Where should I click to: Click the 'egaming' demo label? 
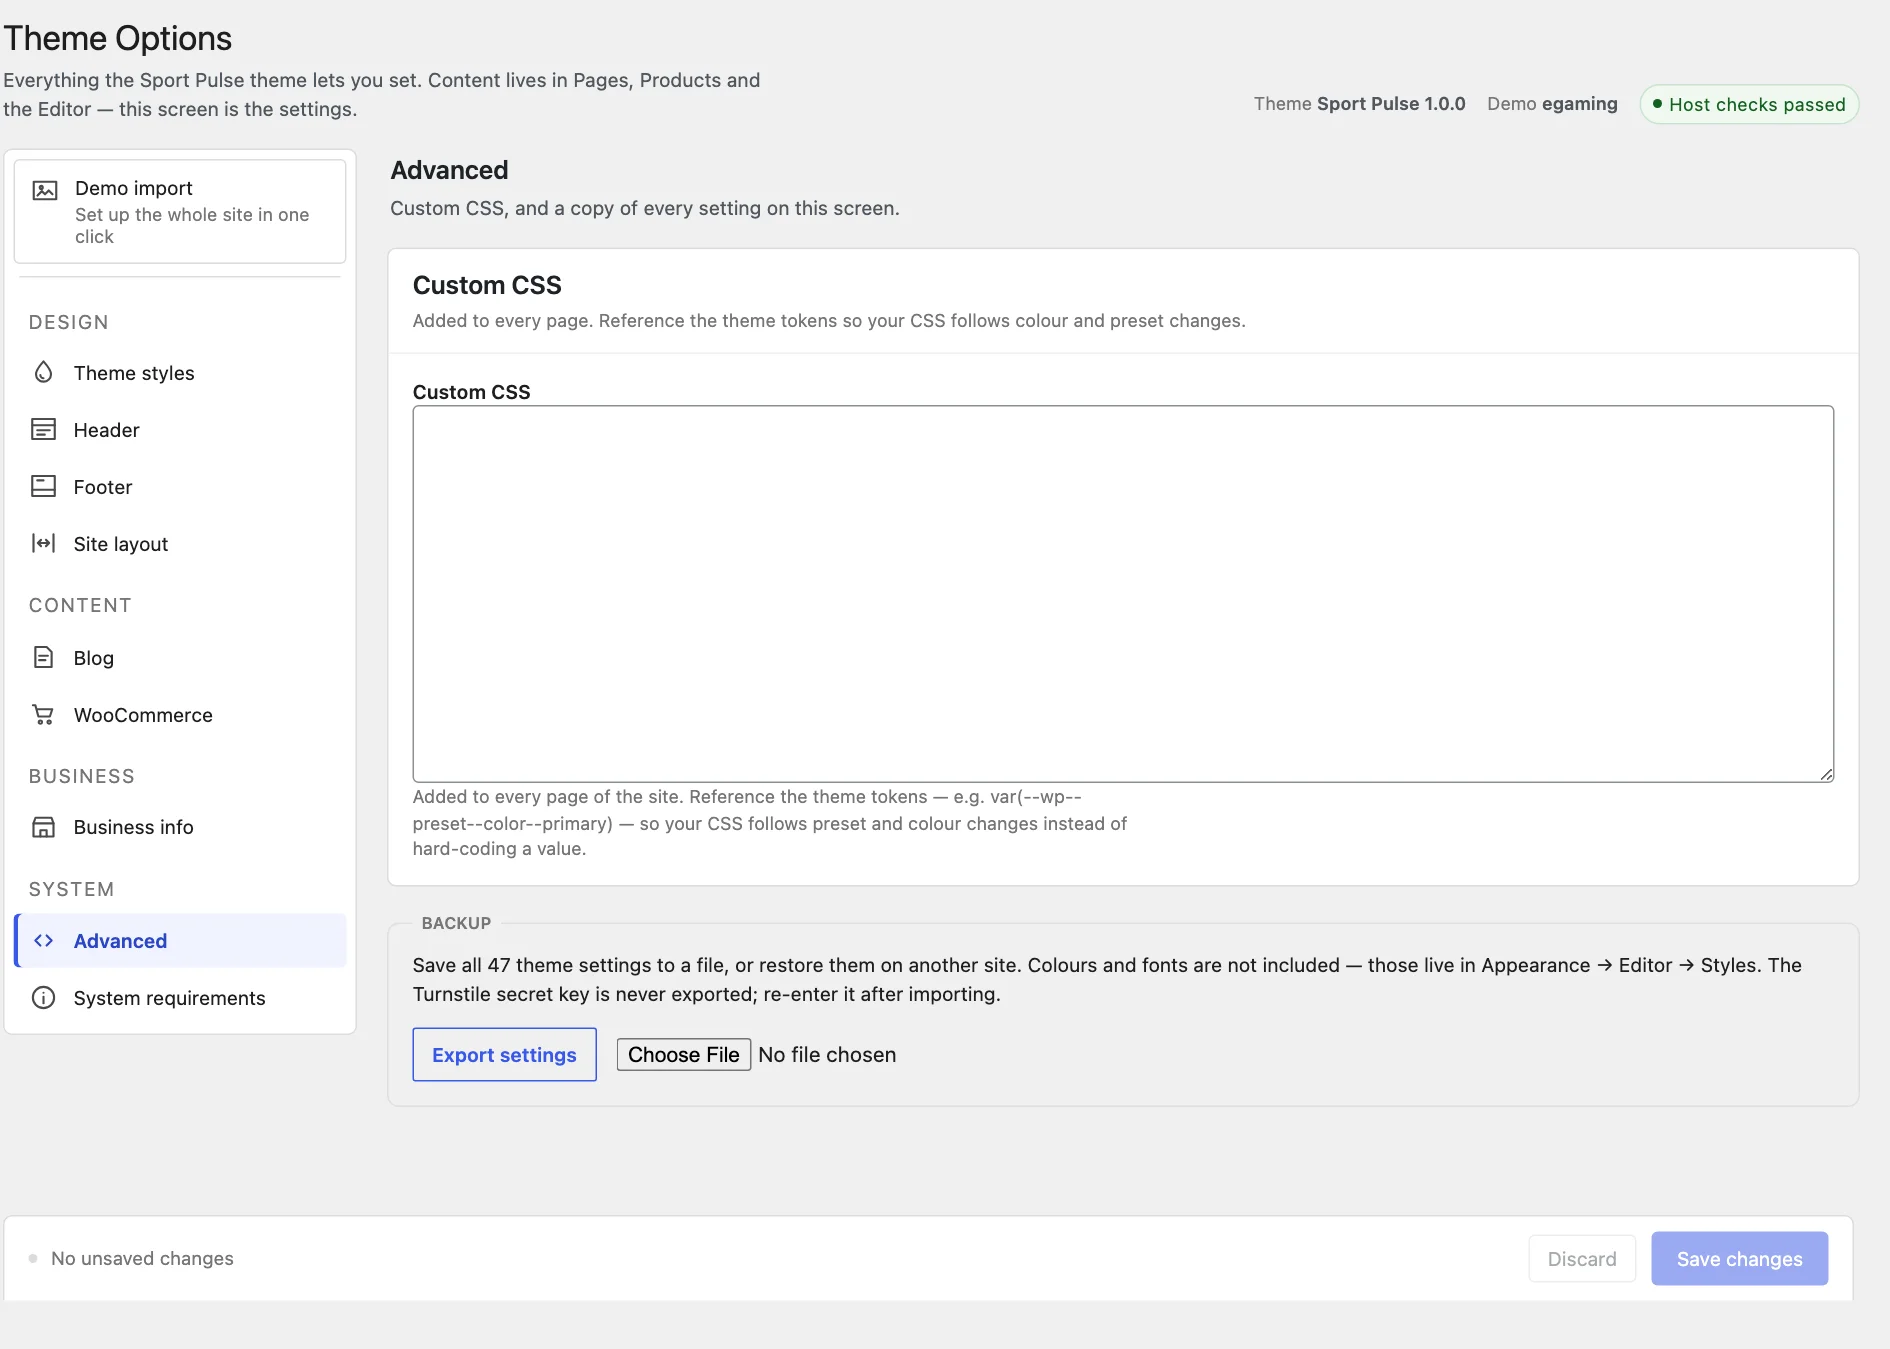pos(1580,104)
